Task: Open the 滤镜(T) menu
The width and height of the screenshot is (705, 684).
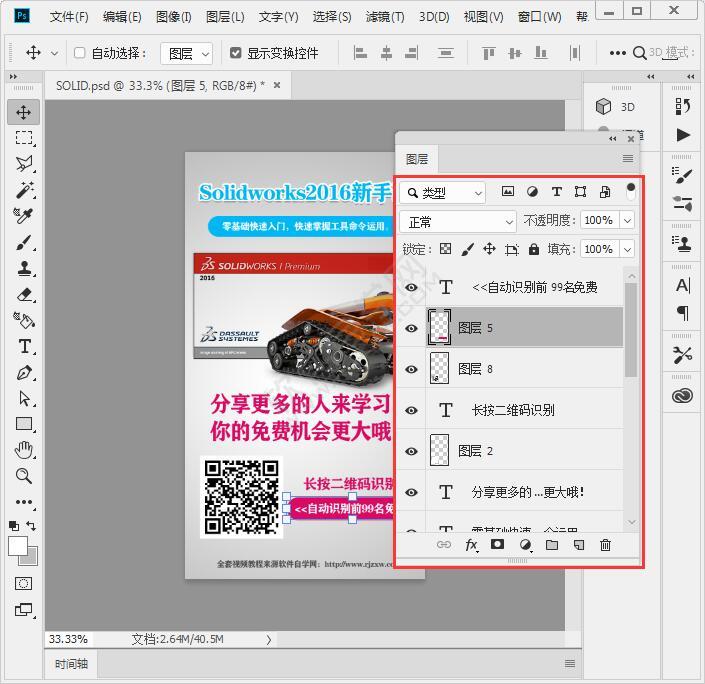Action: pos(384,17)
